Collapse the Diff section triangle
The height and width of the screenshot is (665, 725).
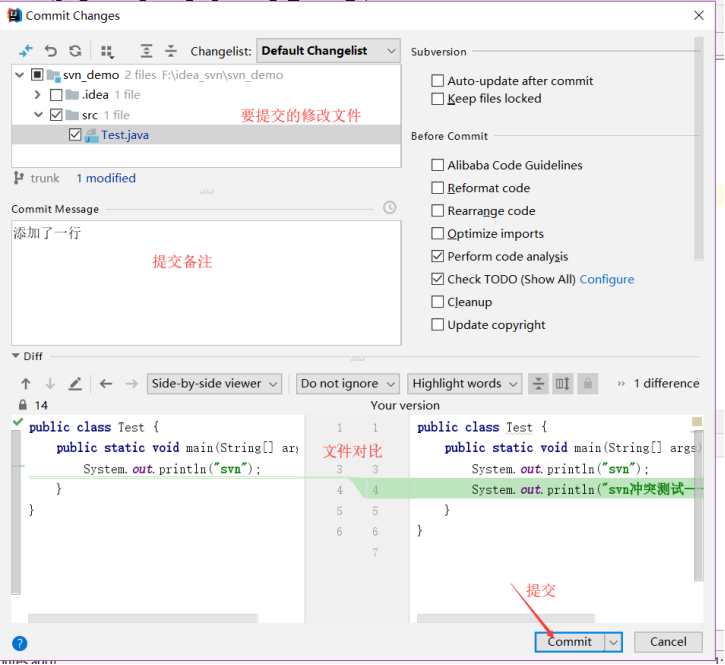16,356
